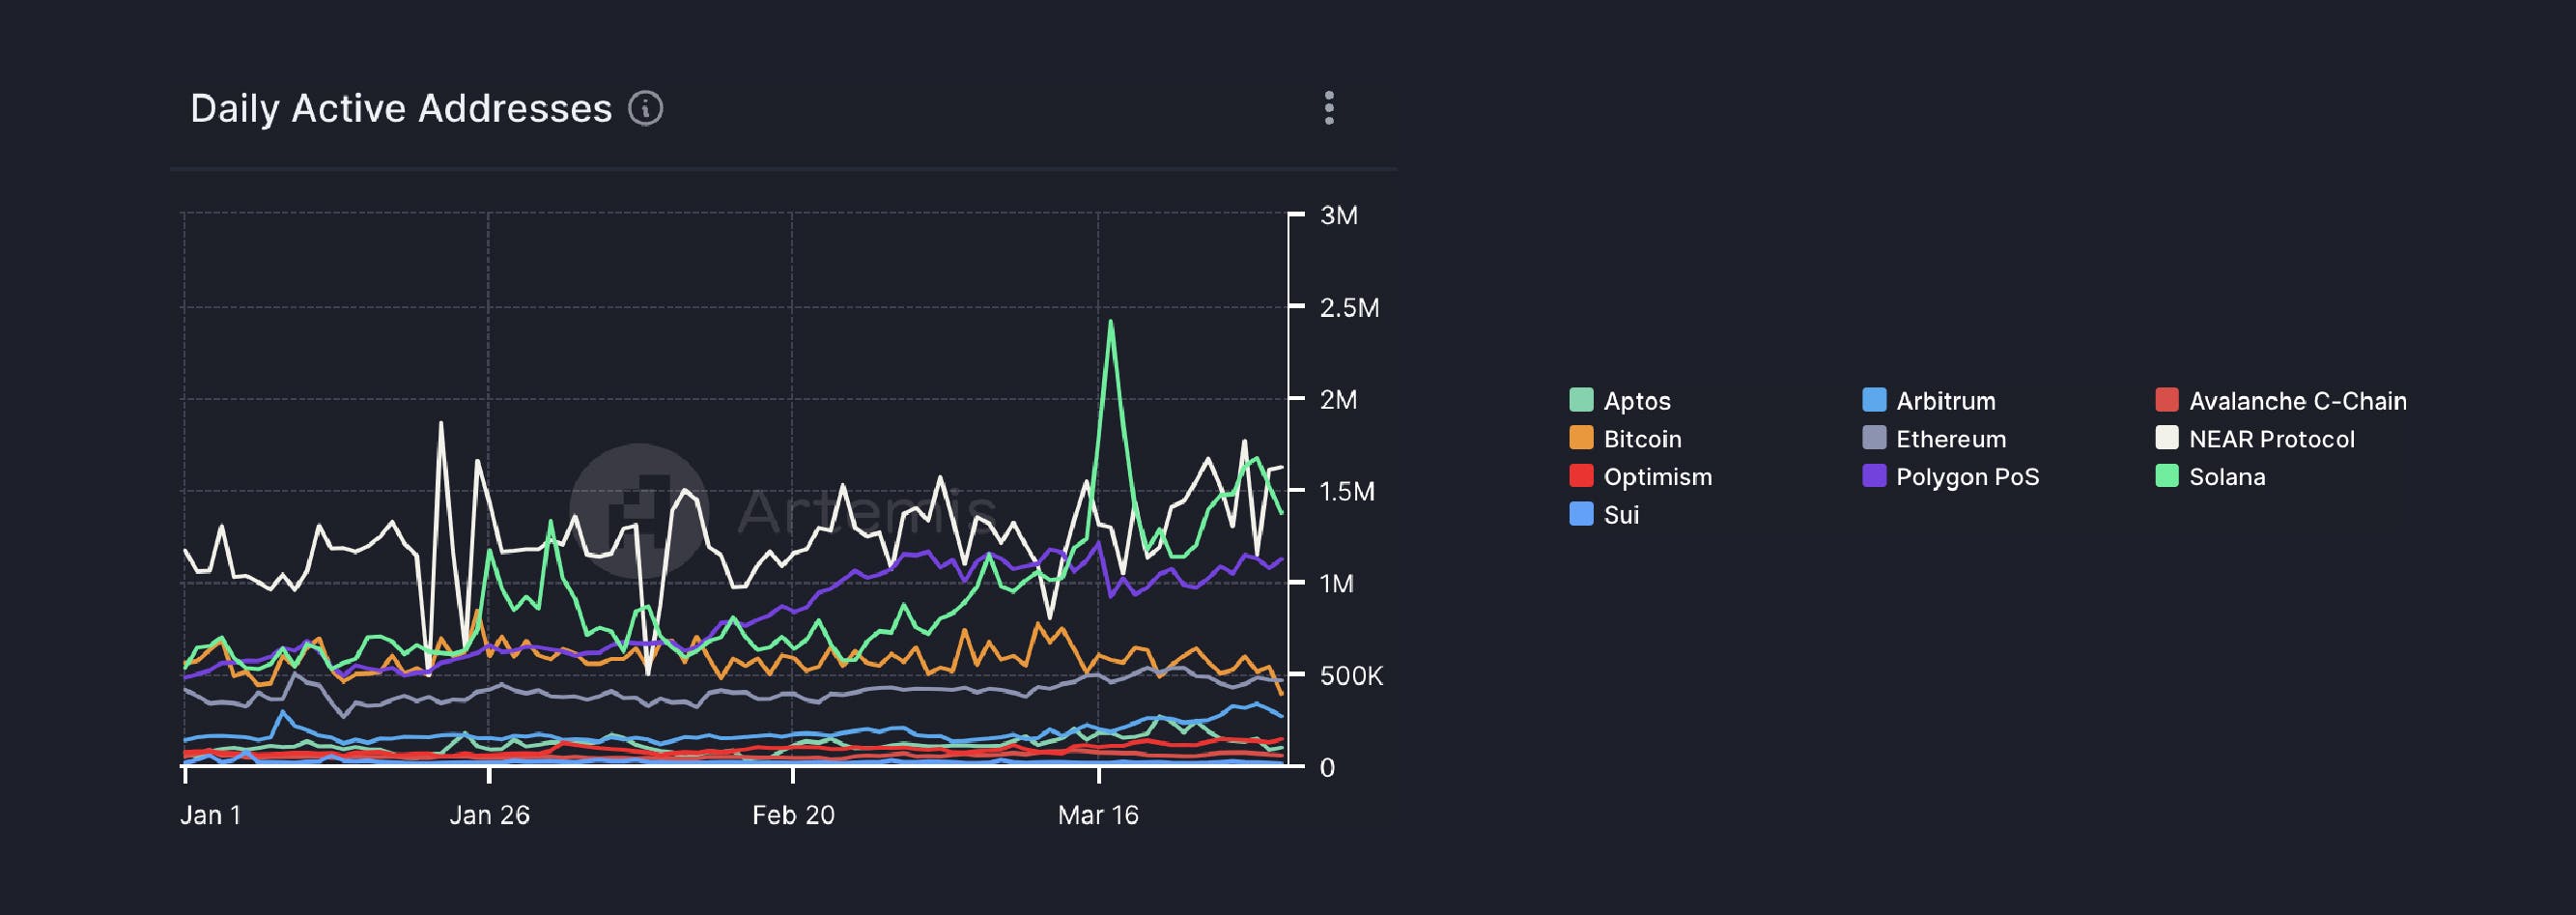Click the Arbitrum legend color swatch
The width and height of the screenshot is (2576, 915).
1874,400
